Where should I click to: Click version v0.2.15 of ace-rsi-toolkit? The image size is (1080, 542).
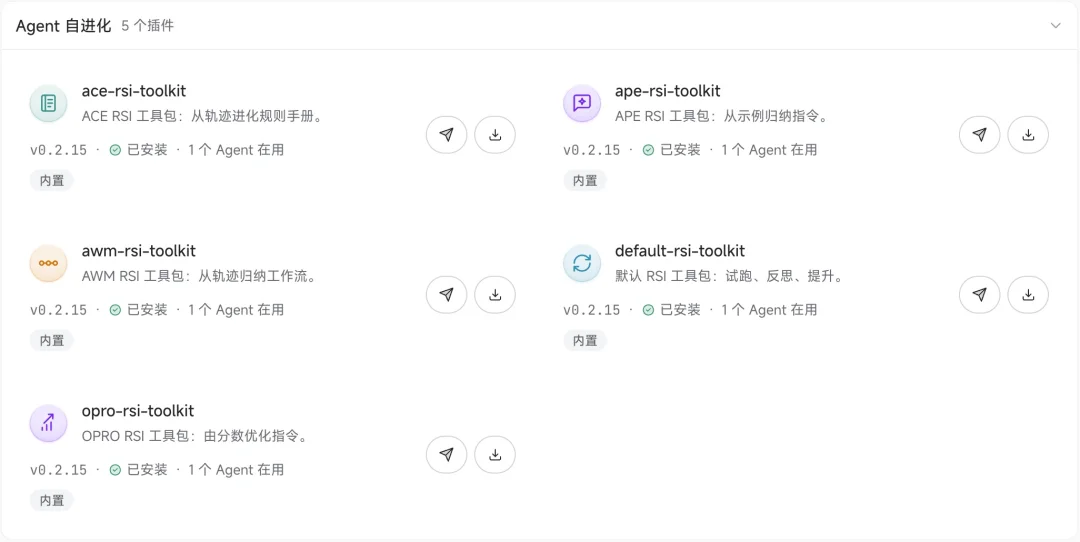[x=59, y=150]
